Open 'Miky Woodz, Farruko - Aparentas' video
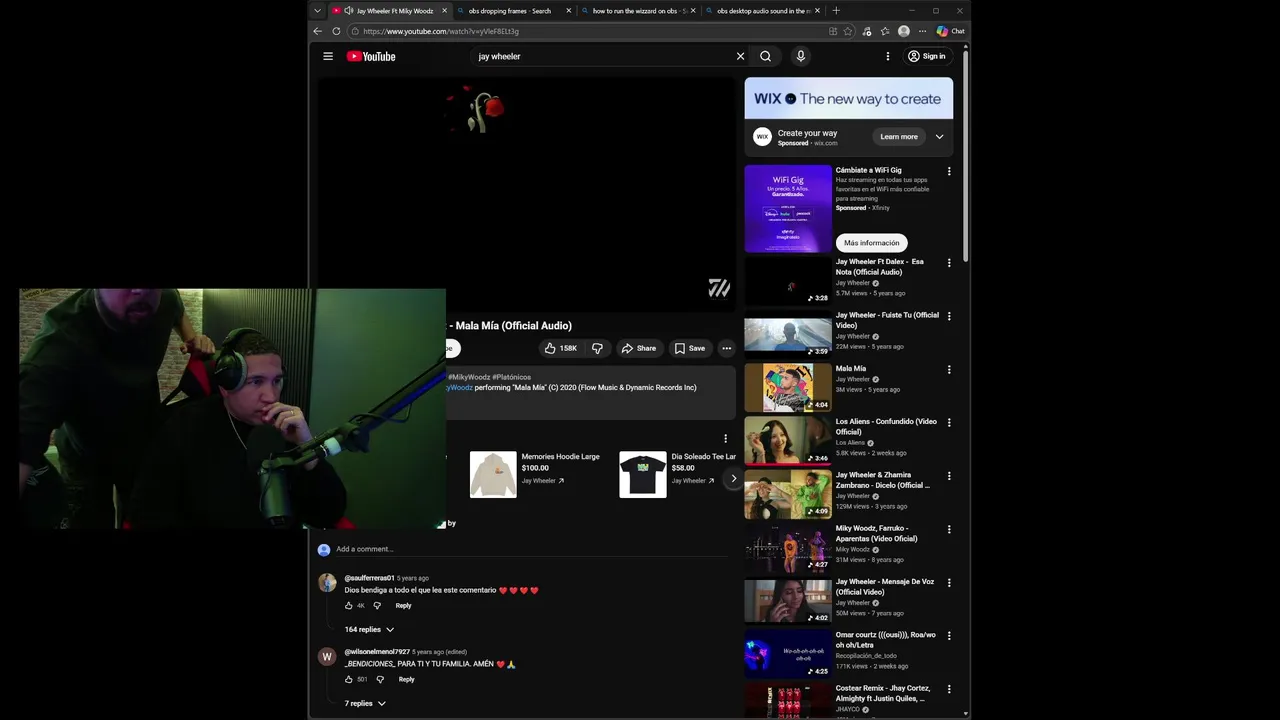 [788, 548]
